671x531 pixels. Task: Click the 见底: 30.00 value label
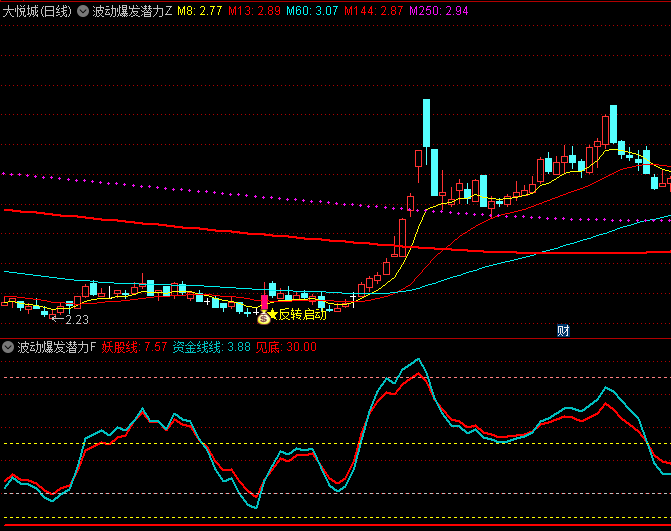pos(286,347)
